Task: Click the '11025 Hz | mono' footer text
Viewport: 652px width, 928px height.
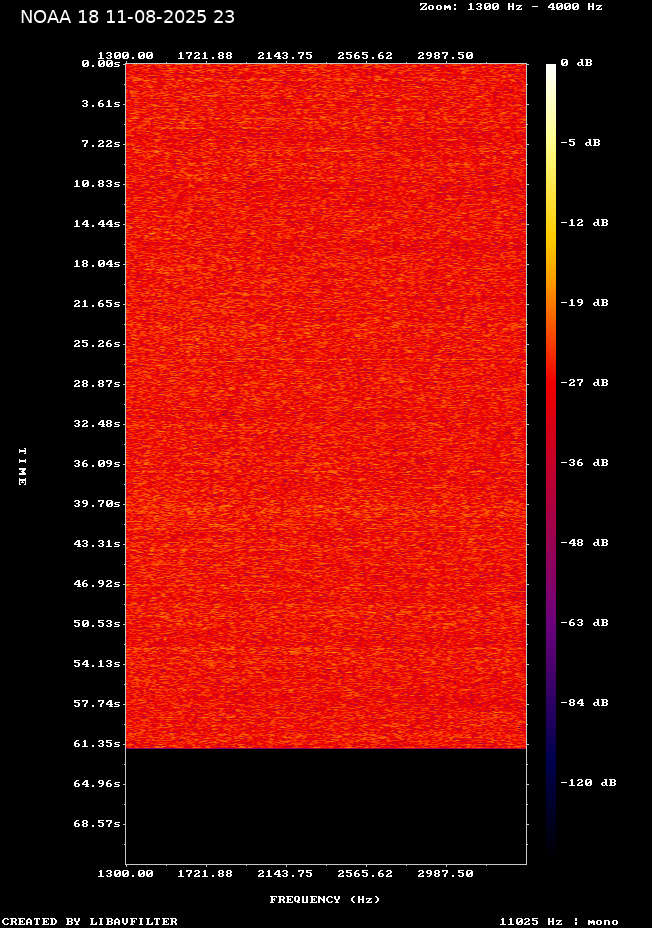Action: click(x=559, y=921)
